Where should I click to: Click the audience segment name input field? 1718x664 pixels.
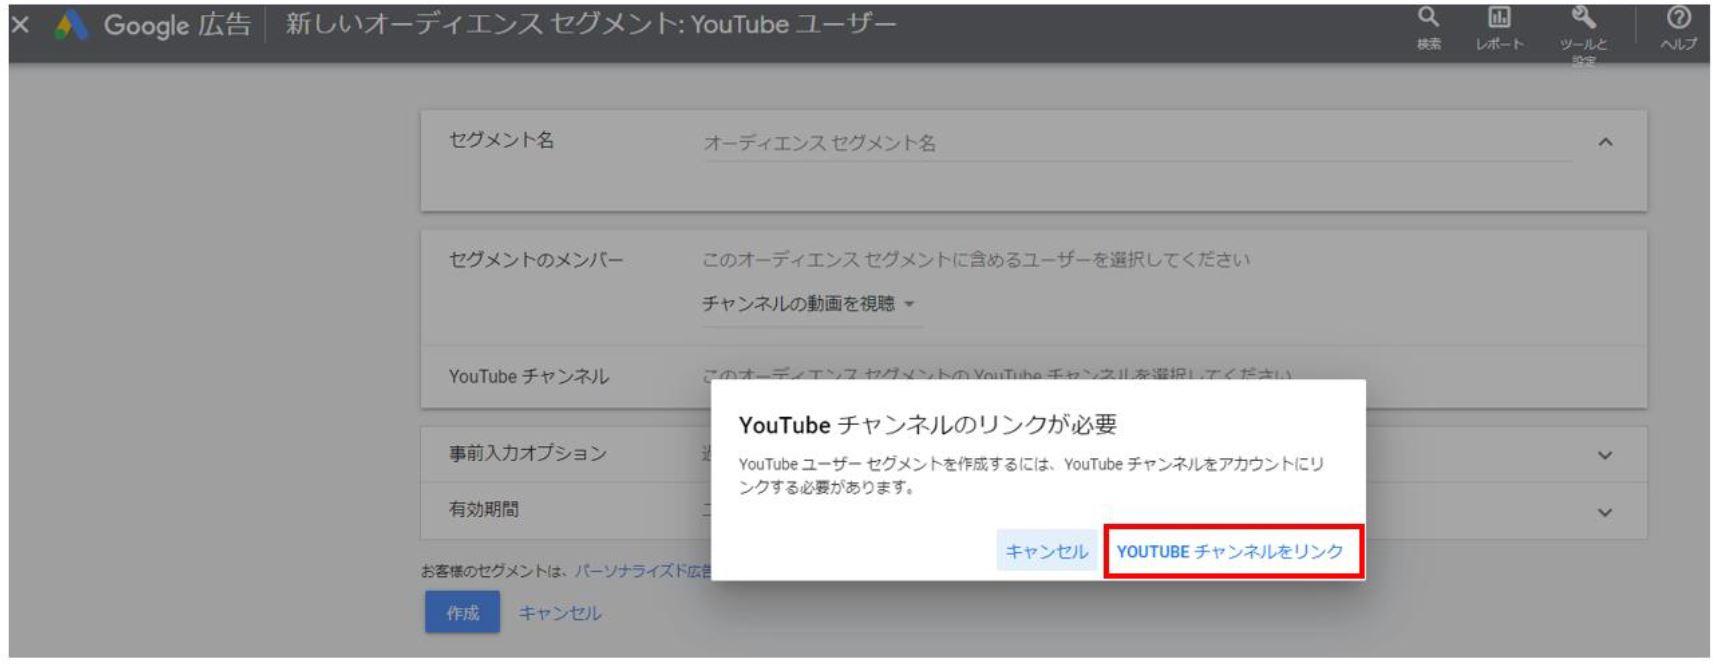click(x=1137, y=144)
